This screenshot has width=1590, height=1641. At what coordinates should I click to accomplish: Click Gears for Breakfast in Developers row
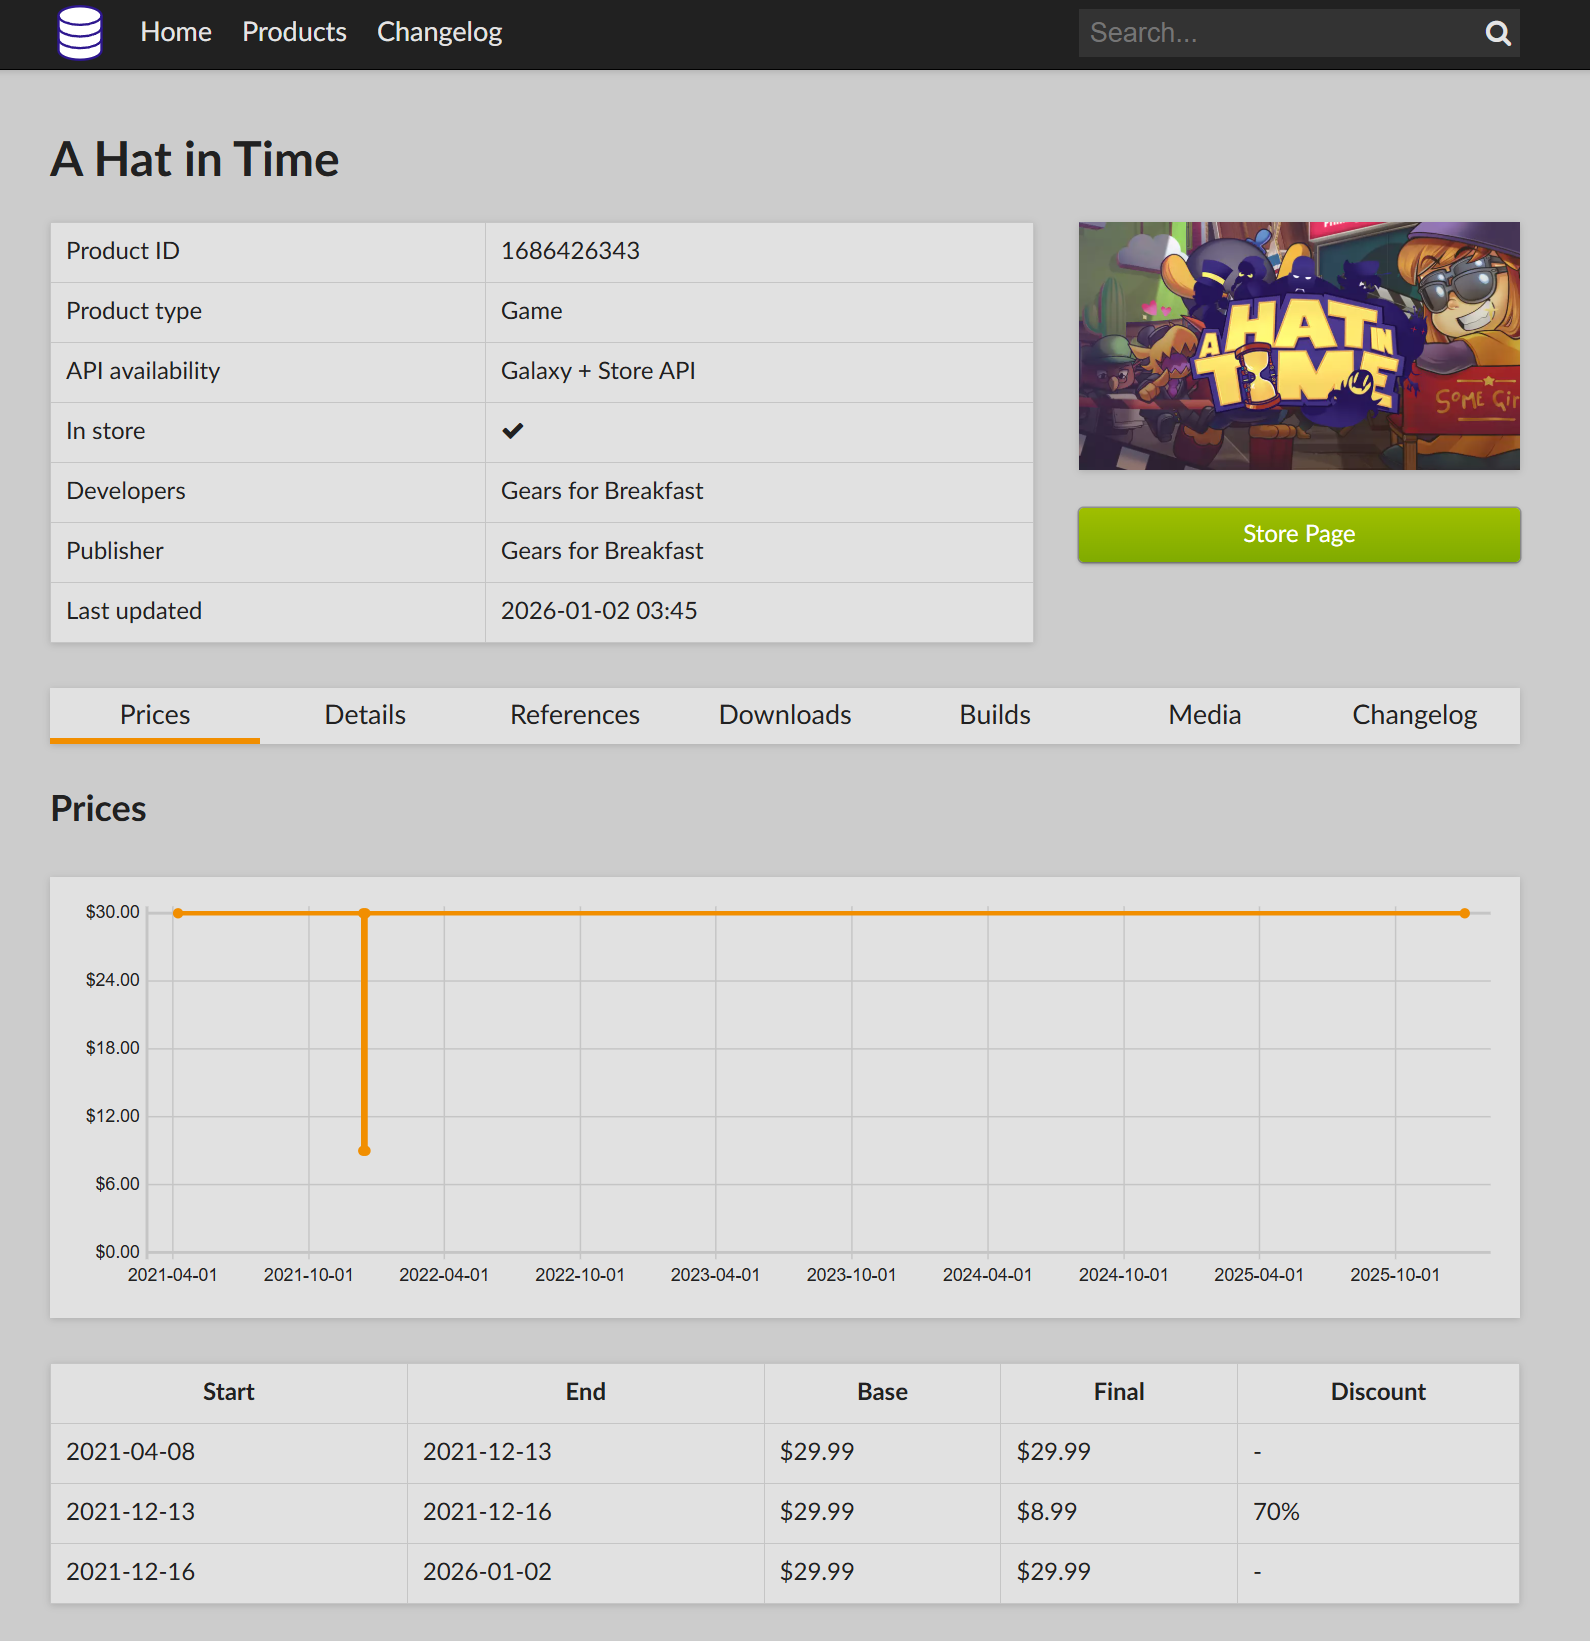tap(602, 491)
